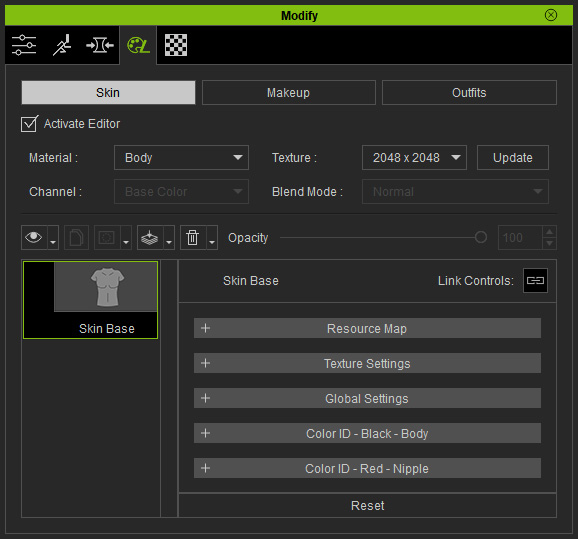This screenshot has width=578, height=539.
Task: Click the Opacity slider handle
Action: coord(481,237)
